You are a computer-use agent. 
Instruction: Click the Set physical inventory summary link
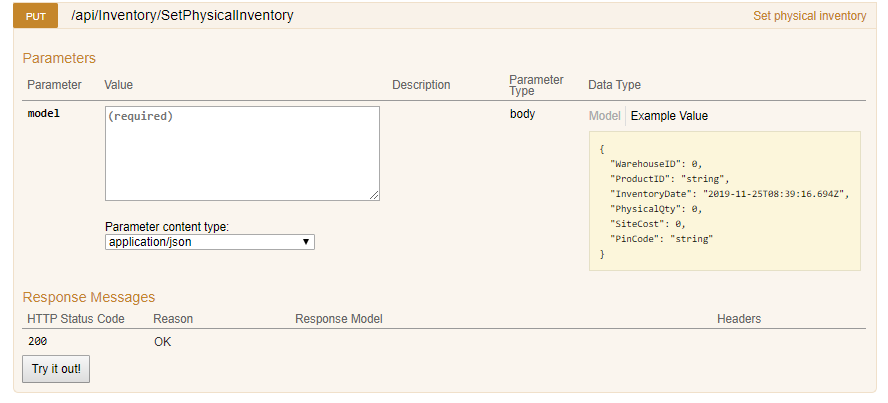[809, 16]
